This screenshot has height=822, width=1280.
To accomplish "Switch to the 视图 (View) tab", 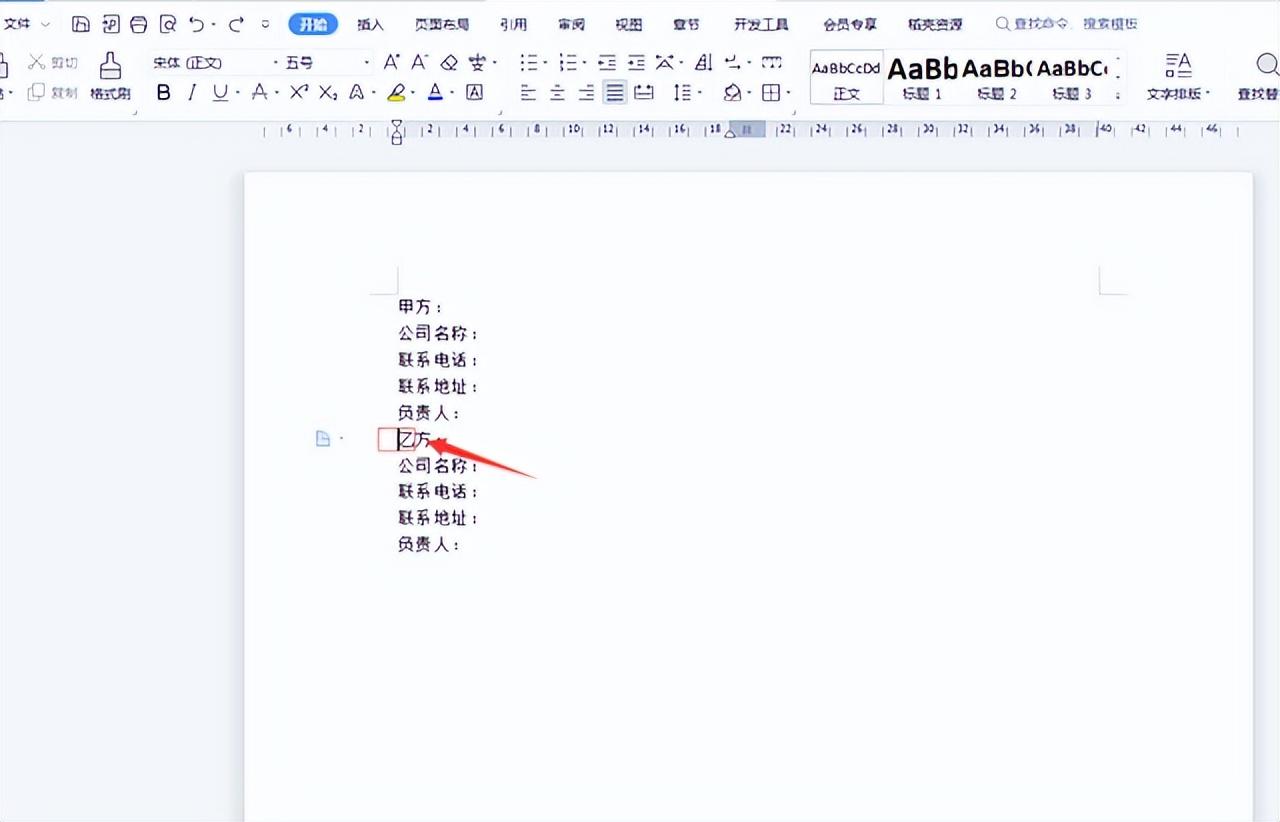I will [629, 24].
